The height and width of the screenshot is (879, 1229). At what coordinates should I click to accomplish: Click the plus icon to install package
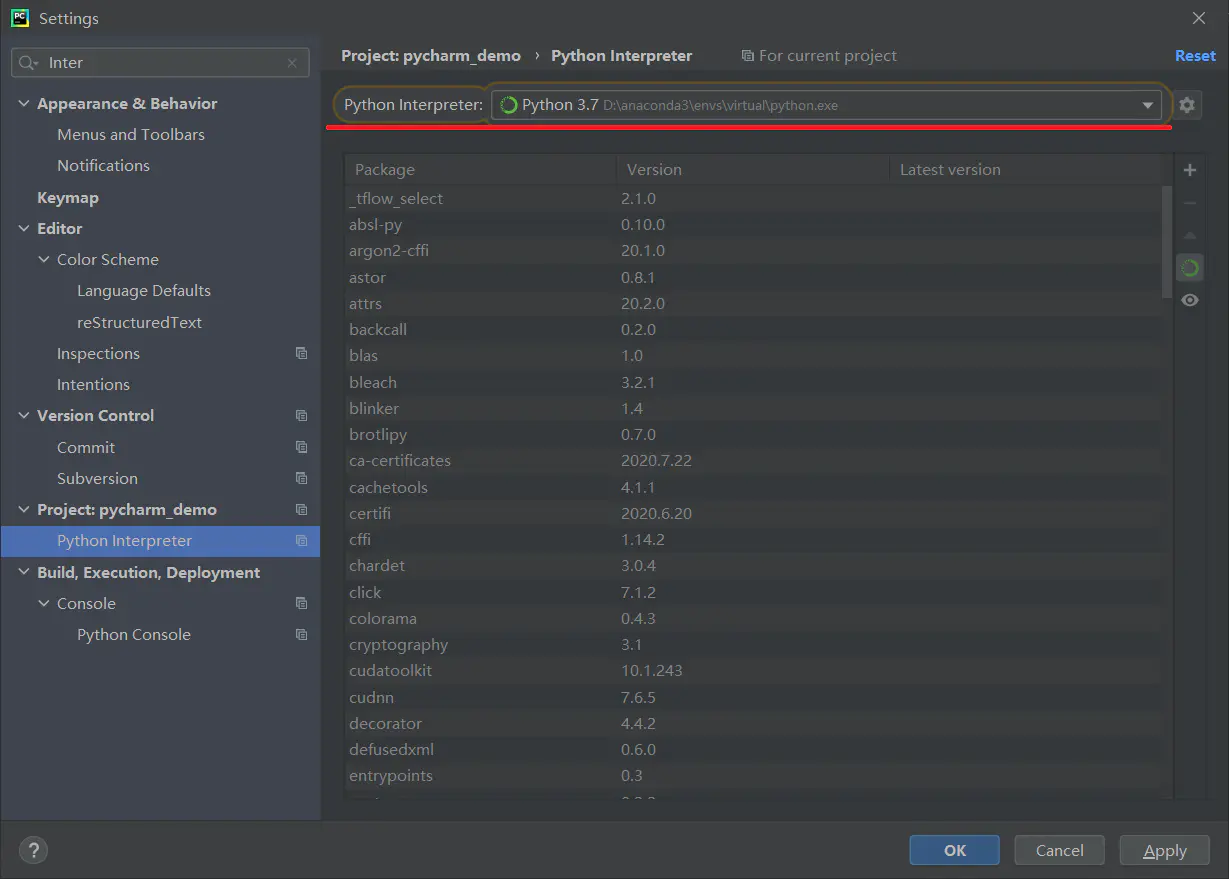tap(1190, 170)
